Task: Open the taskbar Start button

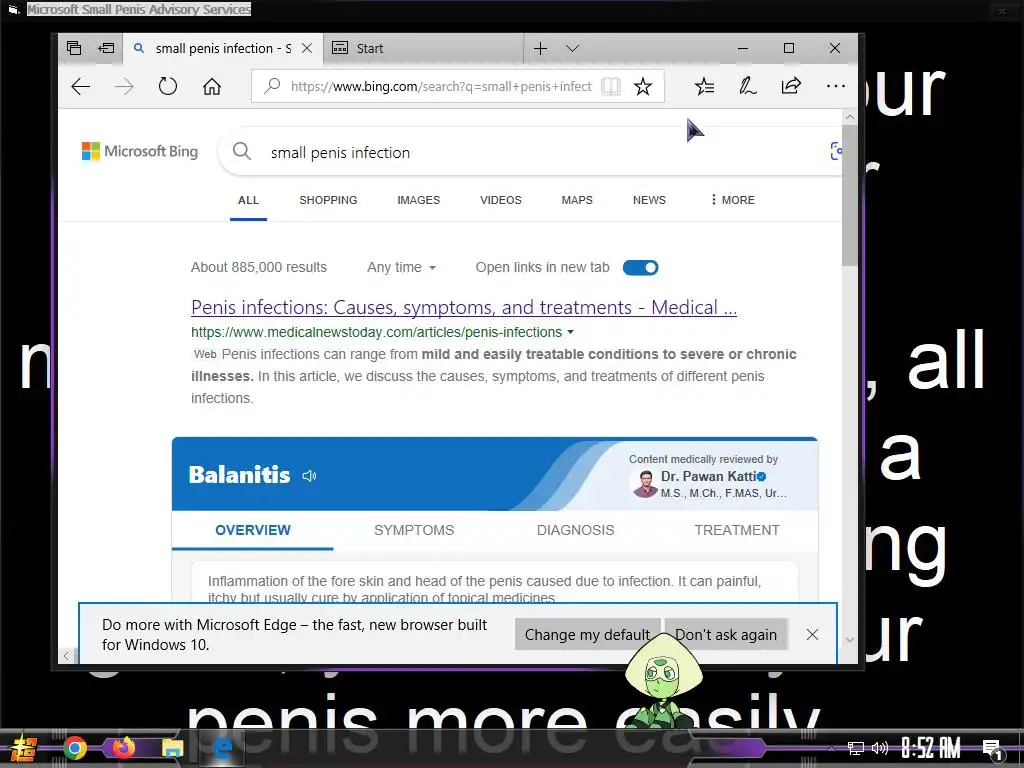Action: click(x=24, y=748)
